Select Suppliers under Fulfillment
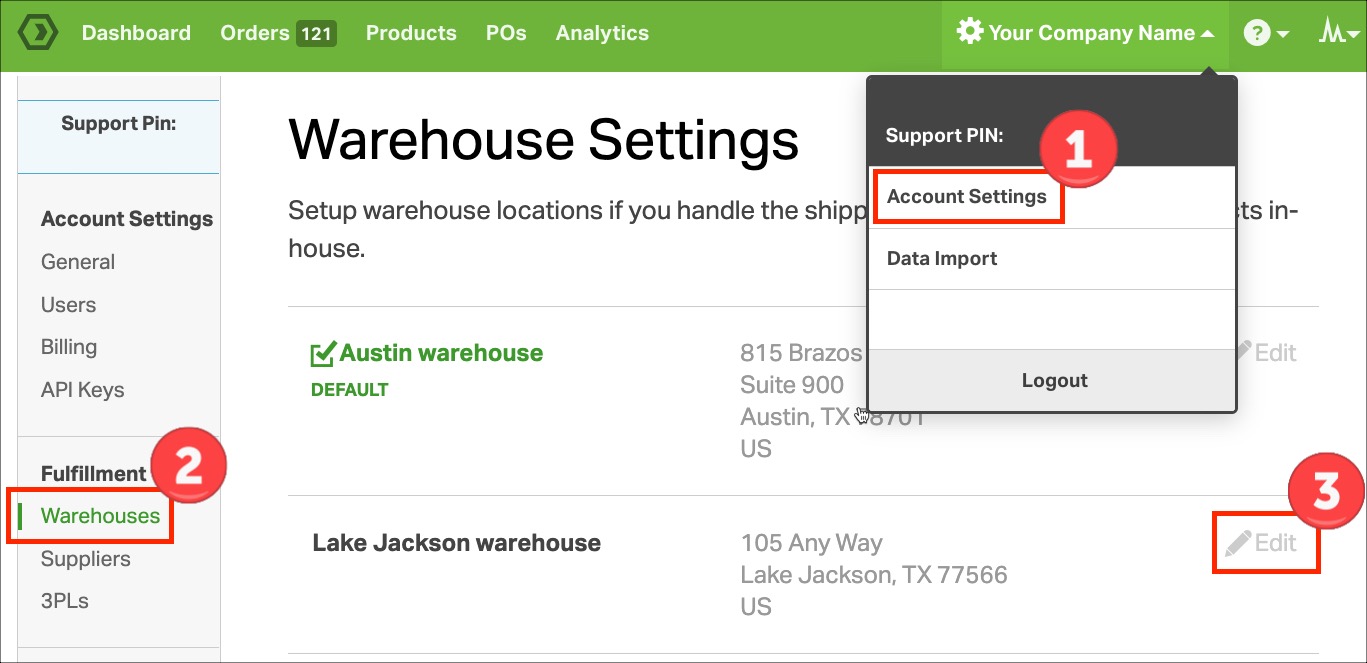 [x=85, y=559]
